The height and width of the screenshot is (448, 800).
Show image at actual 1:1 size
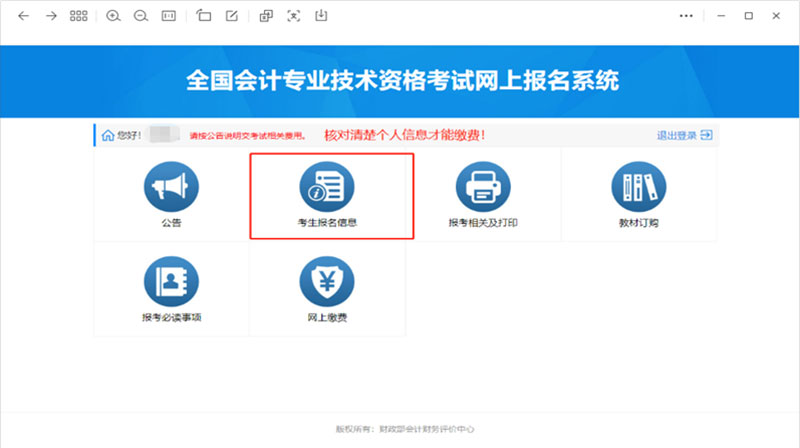tap(169, 16)
